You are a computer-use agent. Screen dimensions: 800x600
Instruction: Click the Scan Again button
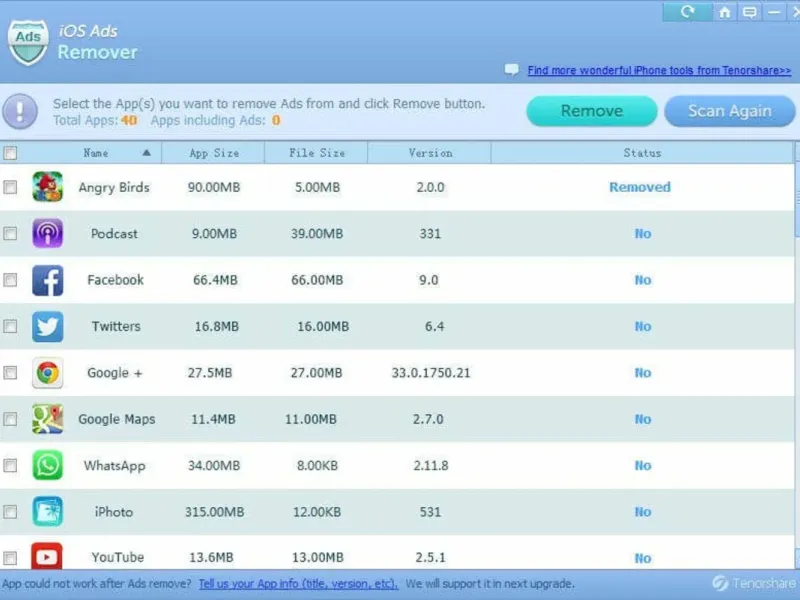pos(730,111)
